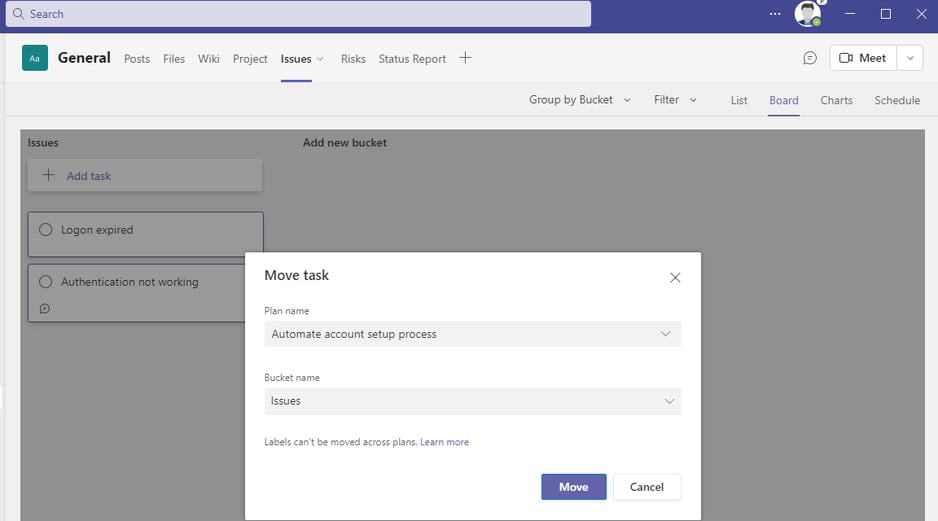Click Cancel in Move task dialog
938x521 pixels.
point(647,487)
